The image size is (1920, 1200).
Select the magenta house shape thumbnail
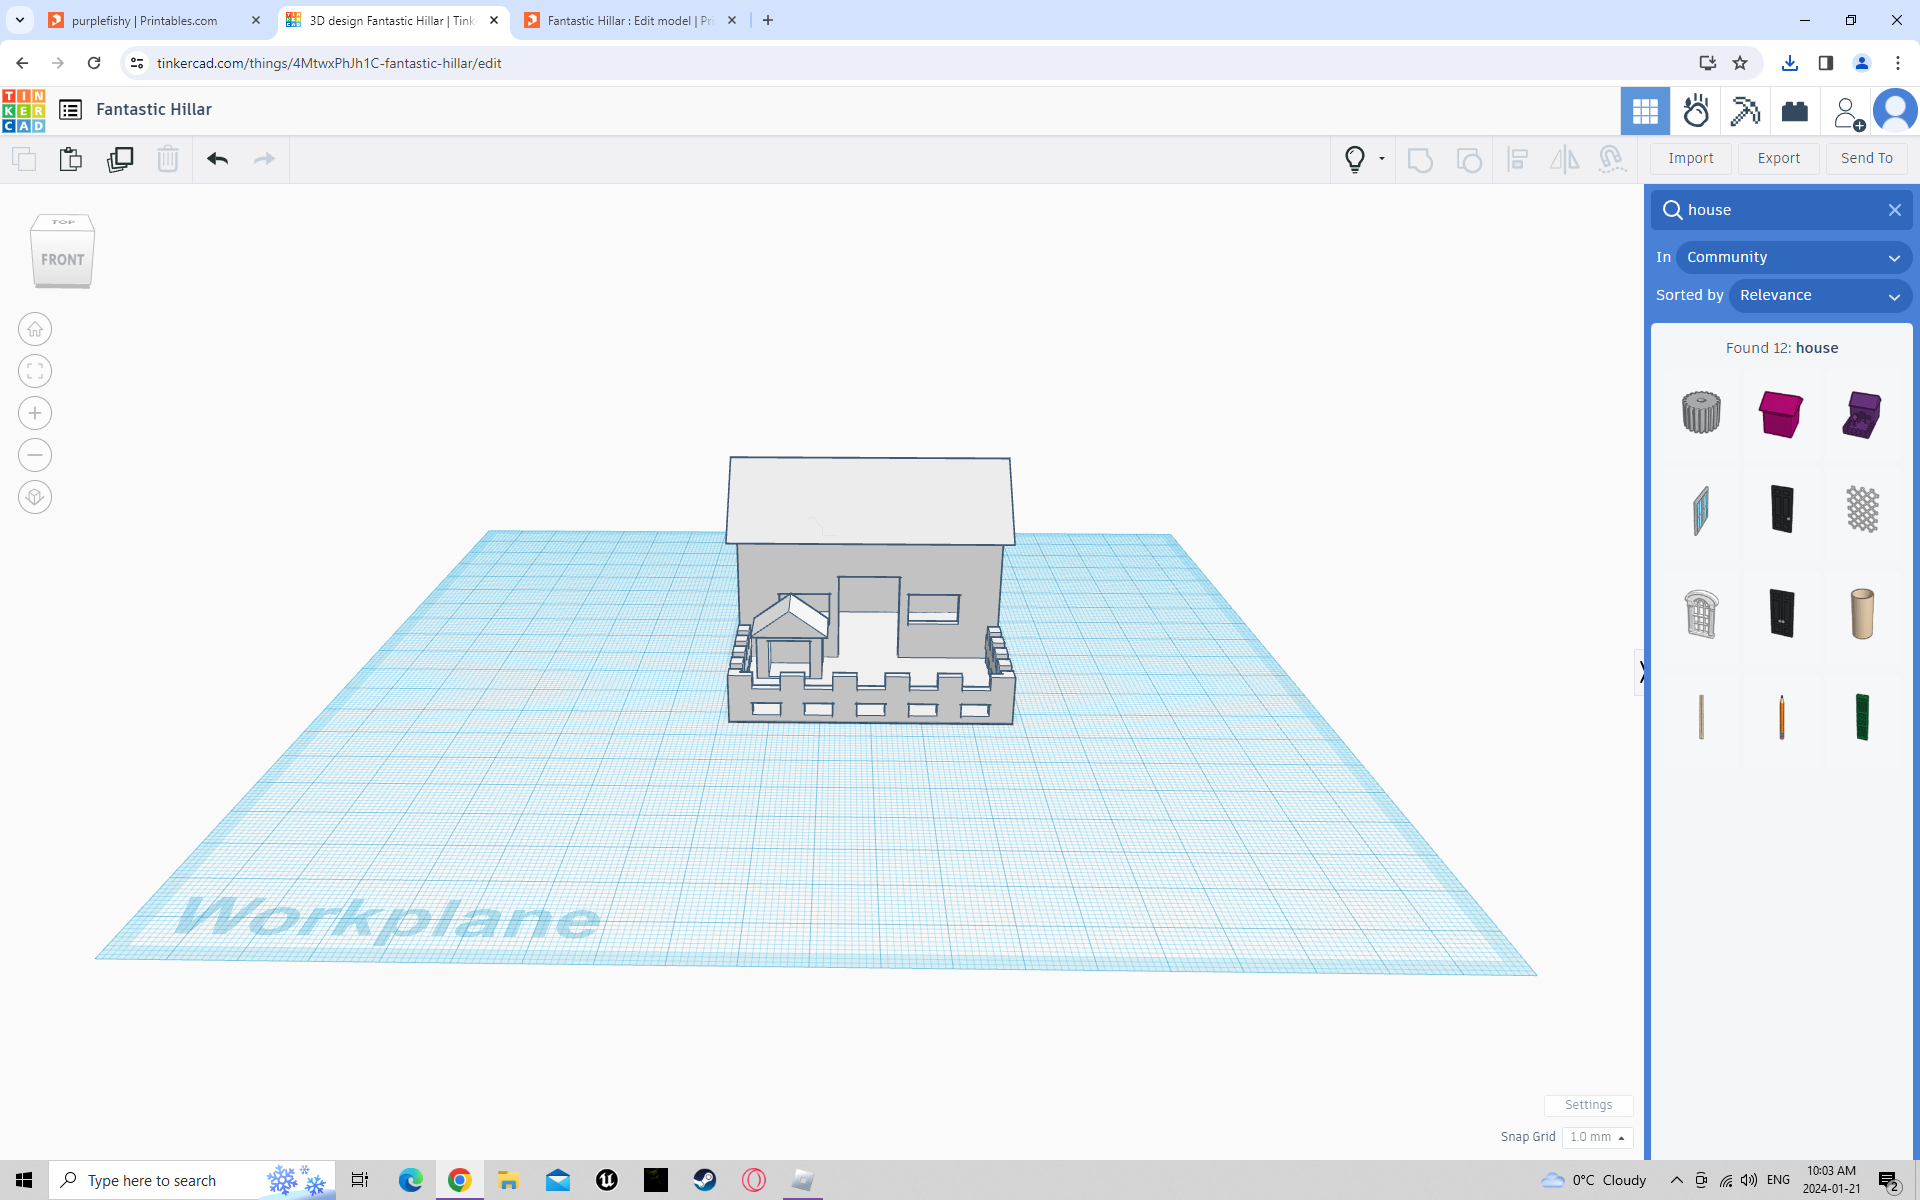[x=1781, y=413]
